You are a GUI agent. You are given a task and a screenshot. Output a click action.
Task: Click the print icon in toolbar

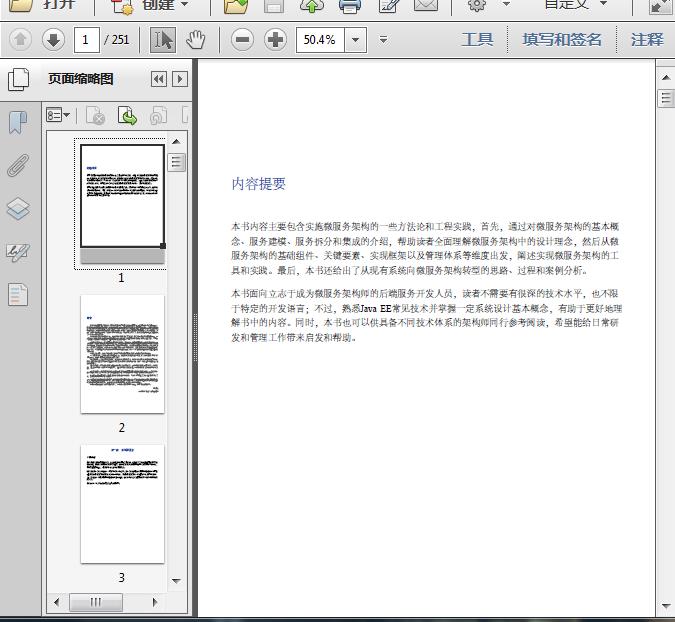click(x=350, y=5)
